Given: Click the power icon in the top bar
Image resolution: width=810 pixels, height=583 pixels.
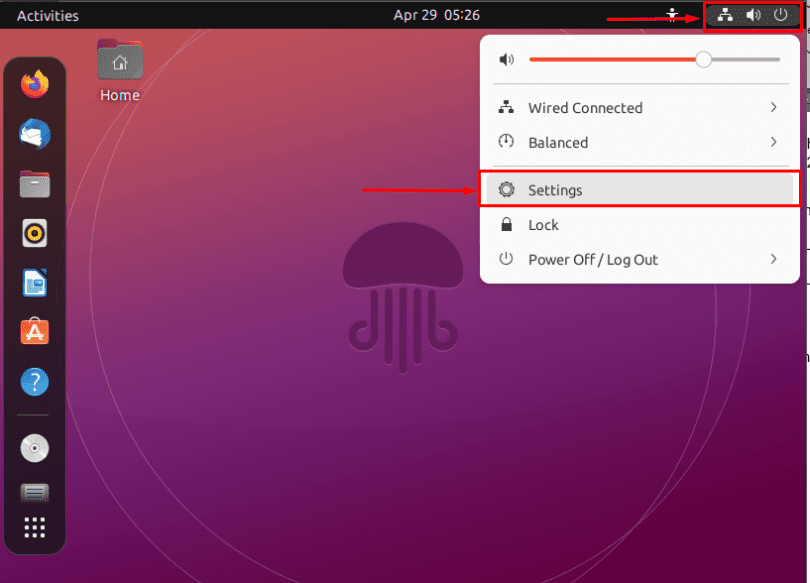Looking at the screenshot, I should [779, 15].
